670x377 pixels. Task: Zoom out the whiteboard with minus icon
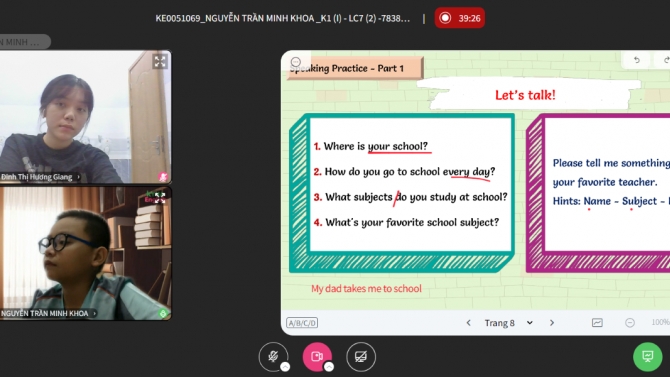(630, 323)
